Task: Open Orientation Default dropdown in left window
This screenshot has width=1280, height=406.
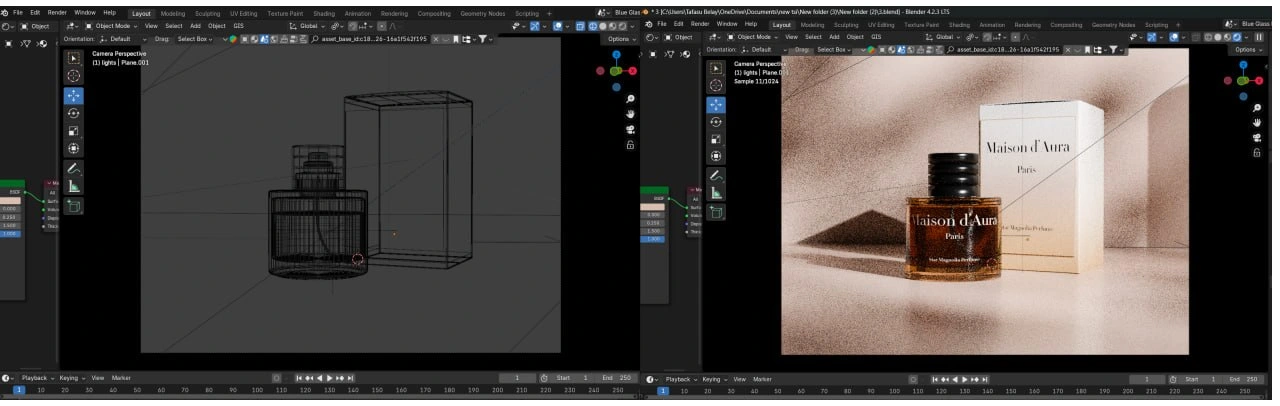Action: point(122,38)
